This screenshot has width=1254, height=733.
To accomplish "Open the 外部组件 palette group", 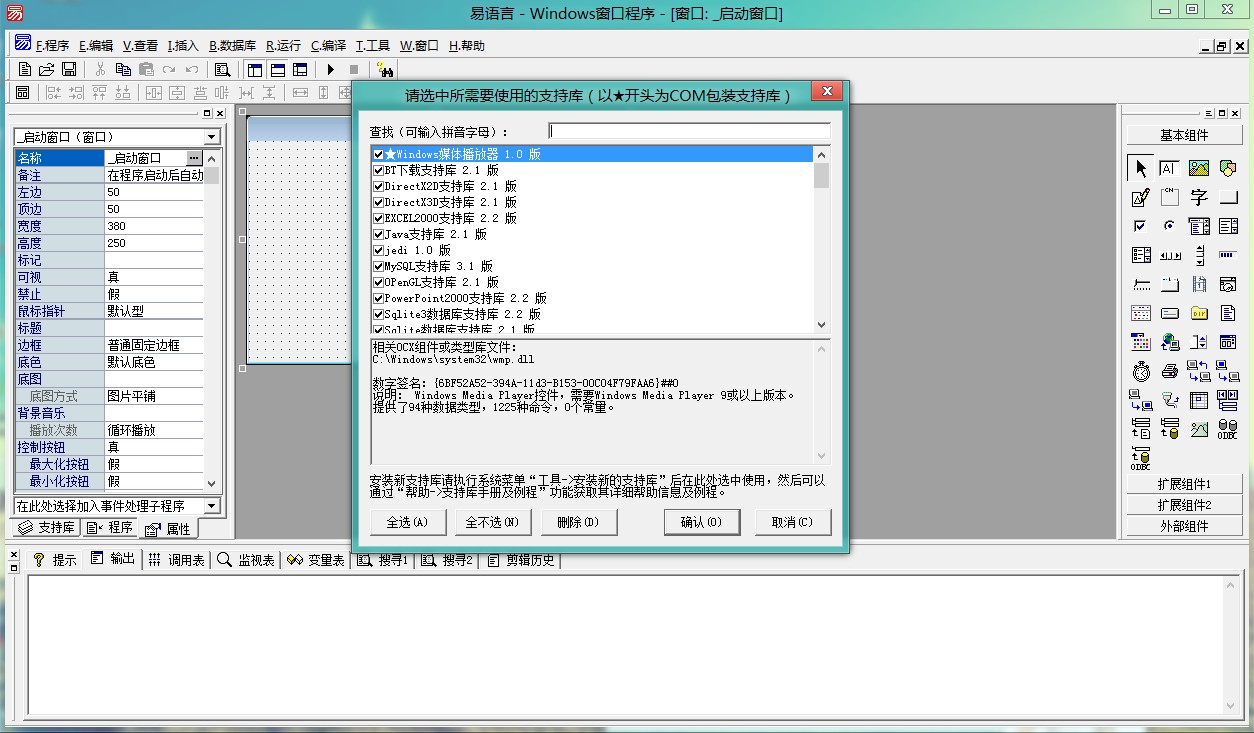I will coord(1184,526).
